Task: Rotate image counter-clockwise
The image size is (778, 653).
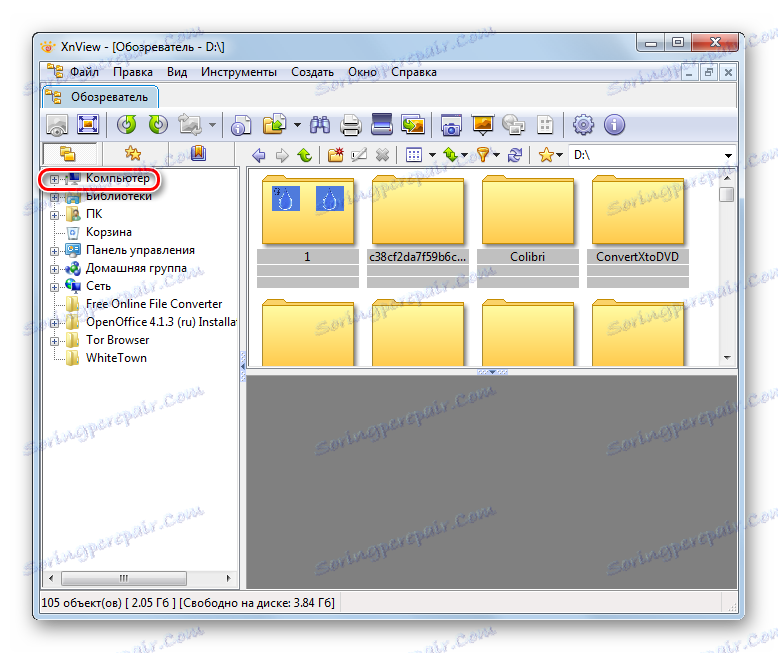Action: click(127, 125)
